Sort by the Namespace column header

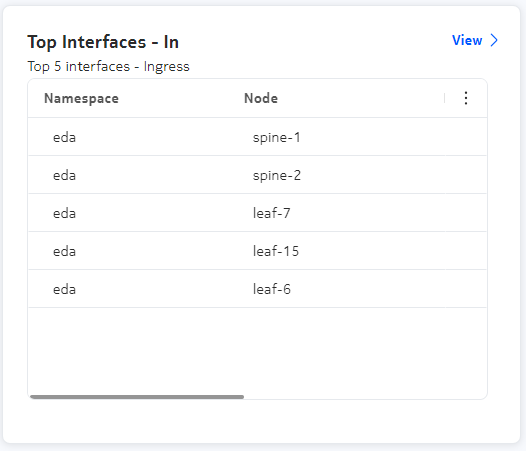click(81, 98)
